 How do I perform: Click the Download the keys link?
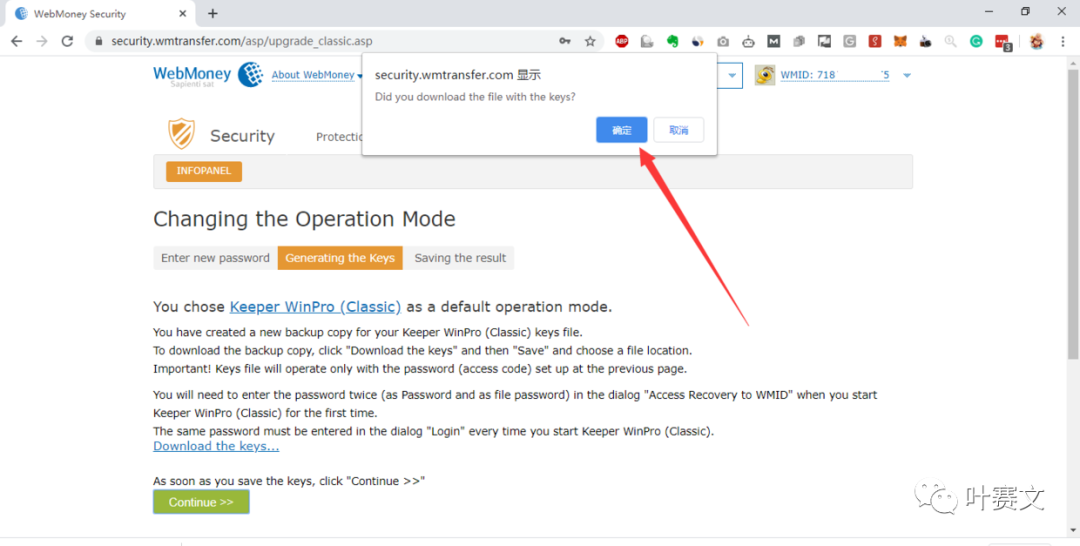216,446
